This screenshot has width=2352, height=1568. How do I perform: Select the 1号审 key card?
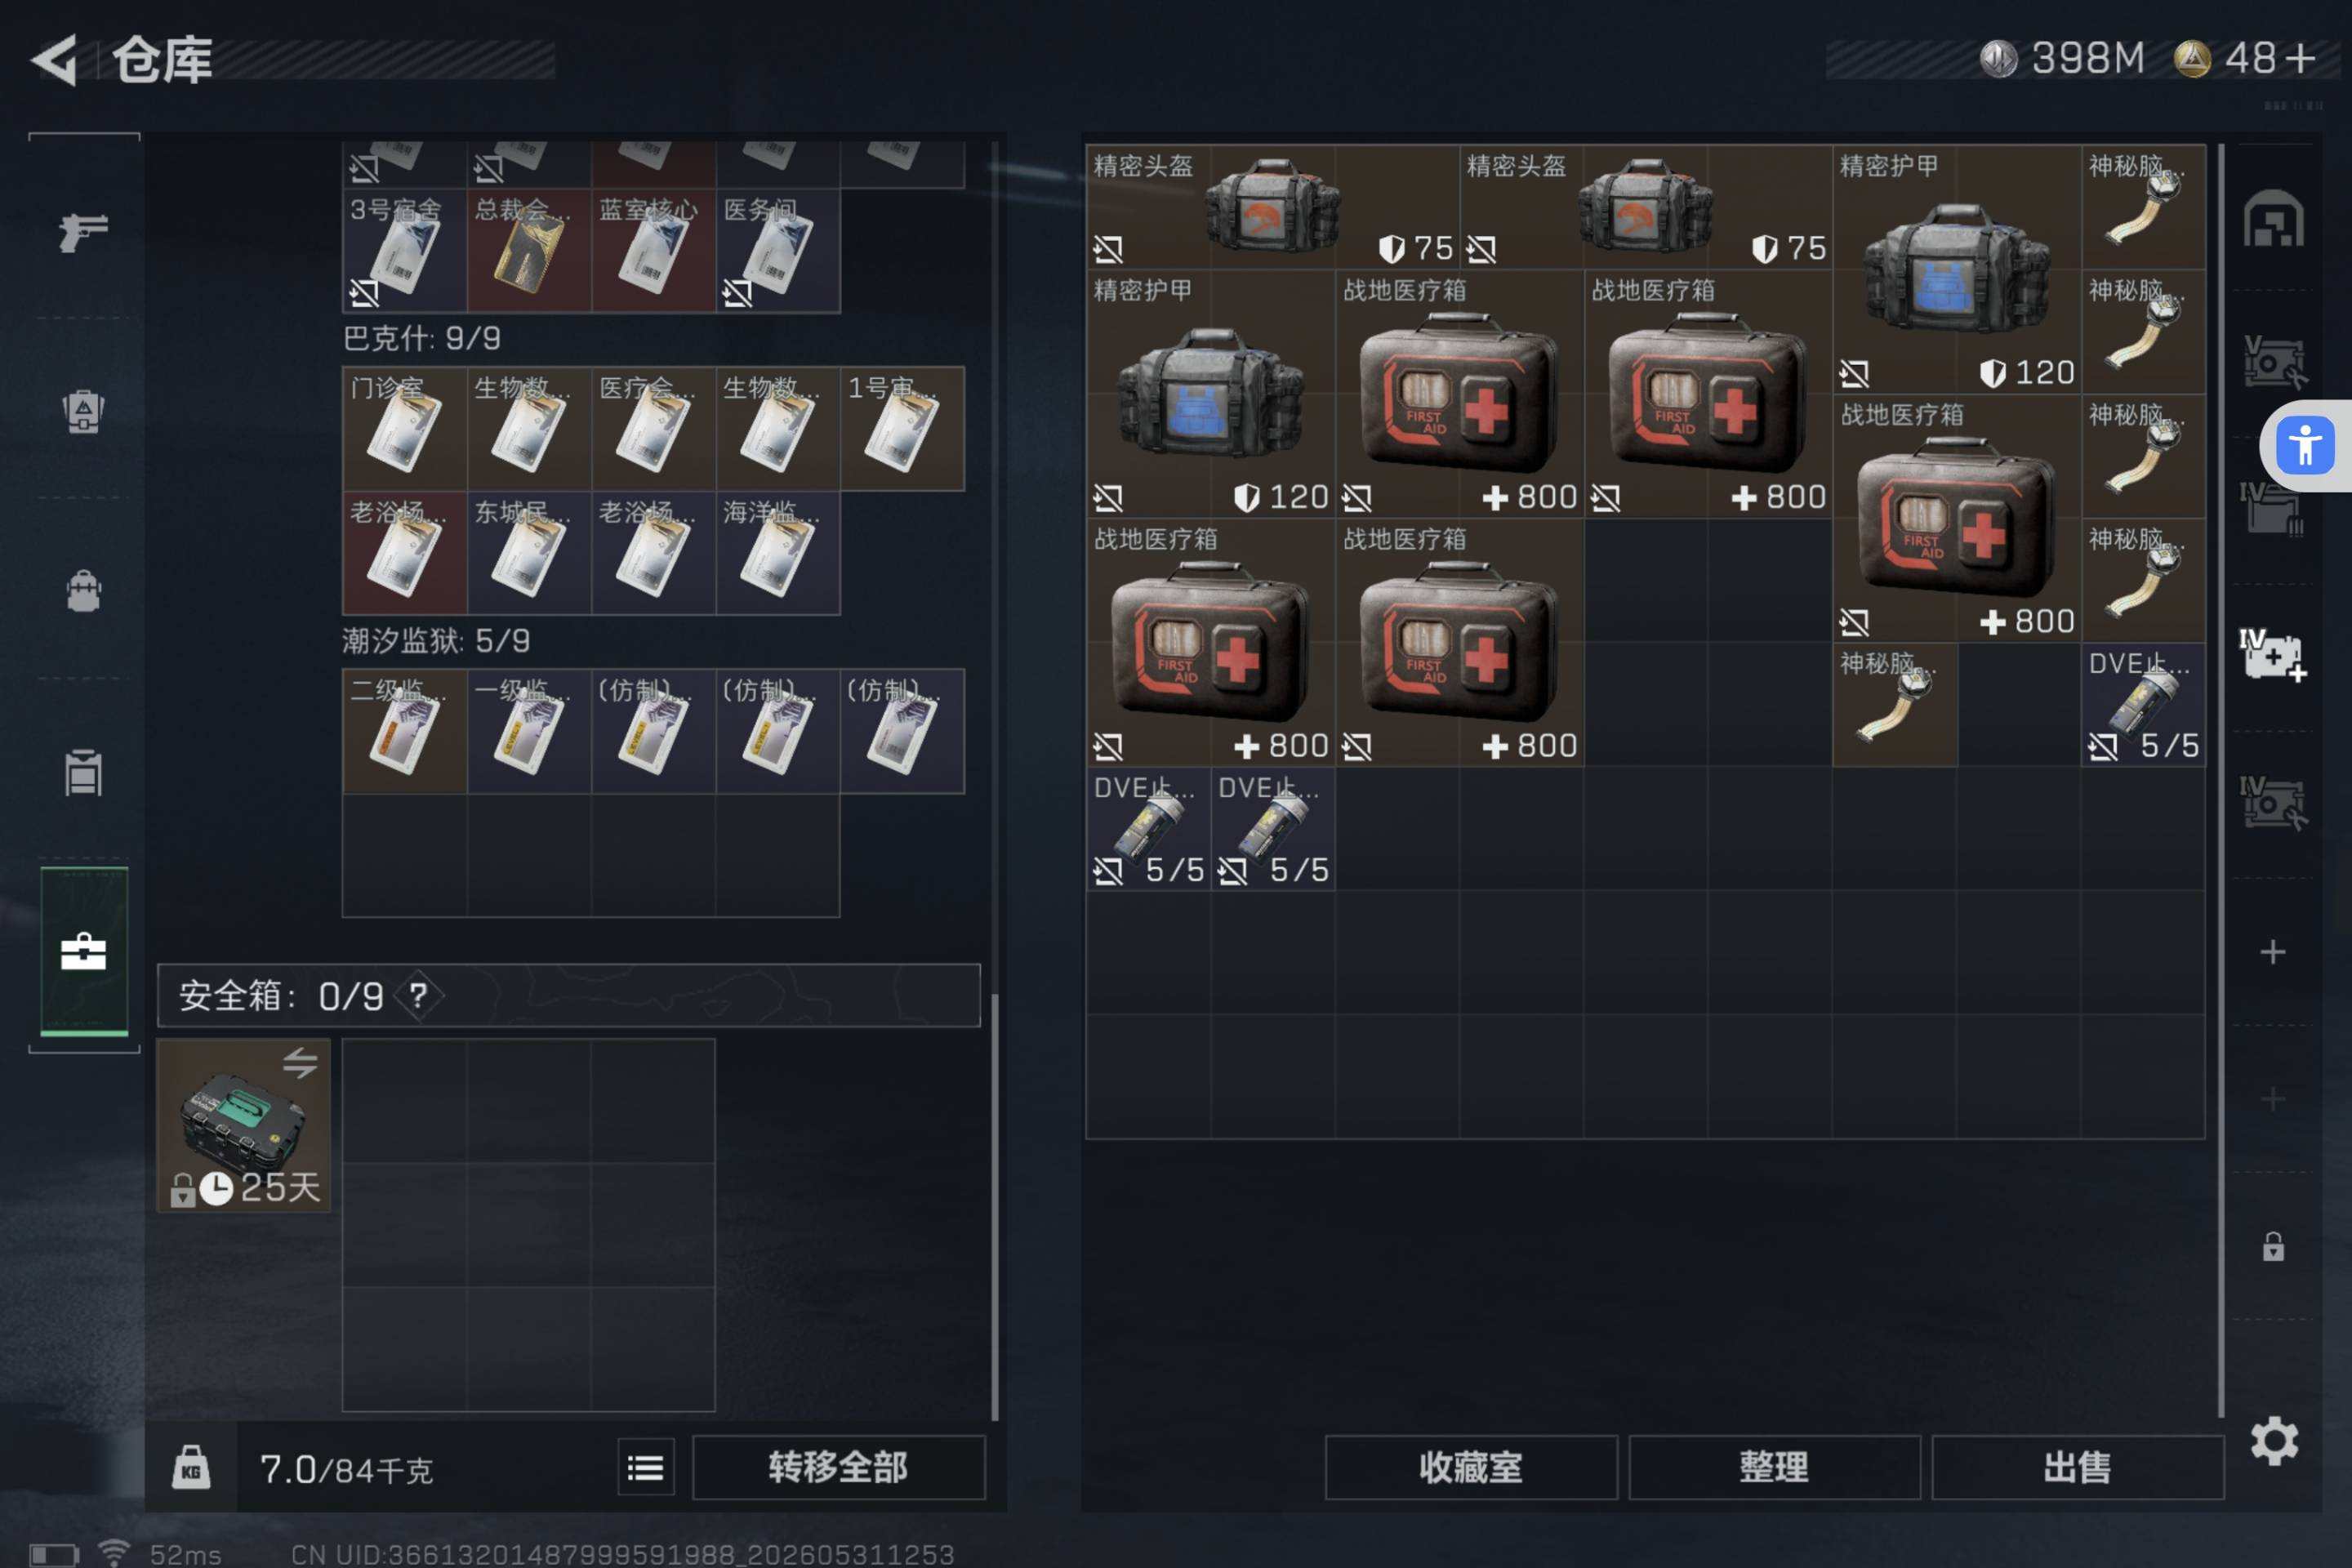click(902, 428)
